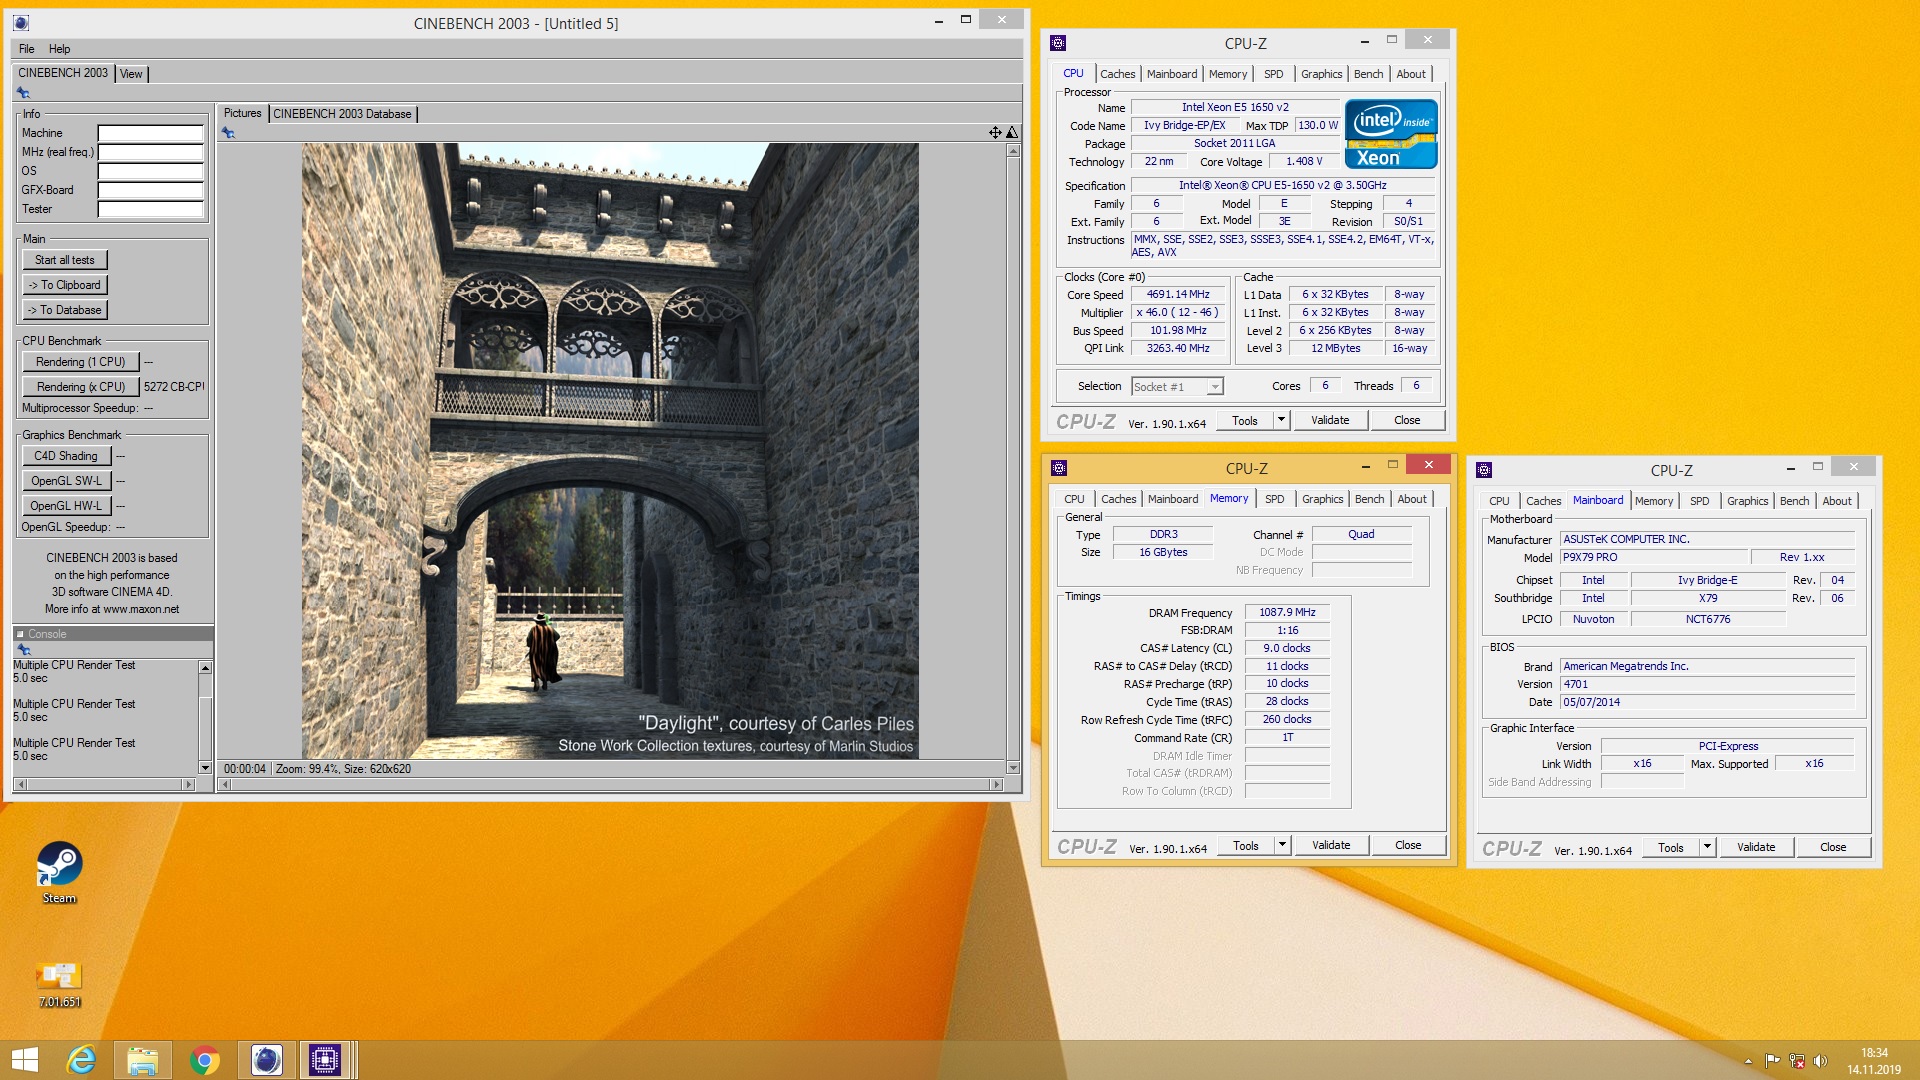This screenshot has width=1920, height=1080.
Task: Click the 4691.14 MHz Core Speed value
Action: point(1178,295)
